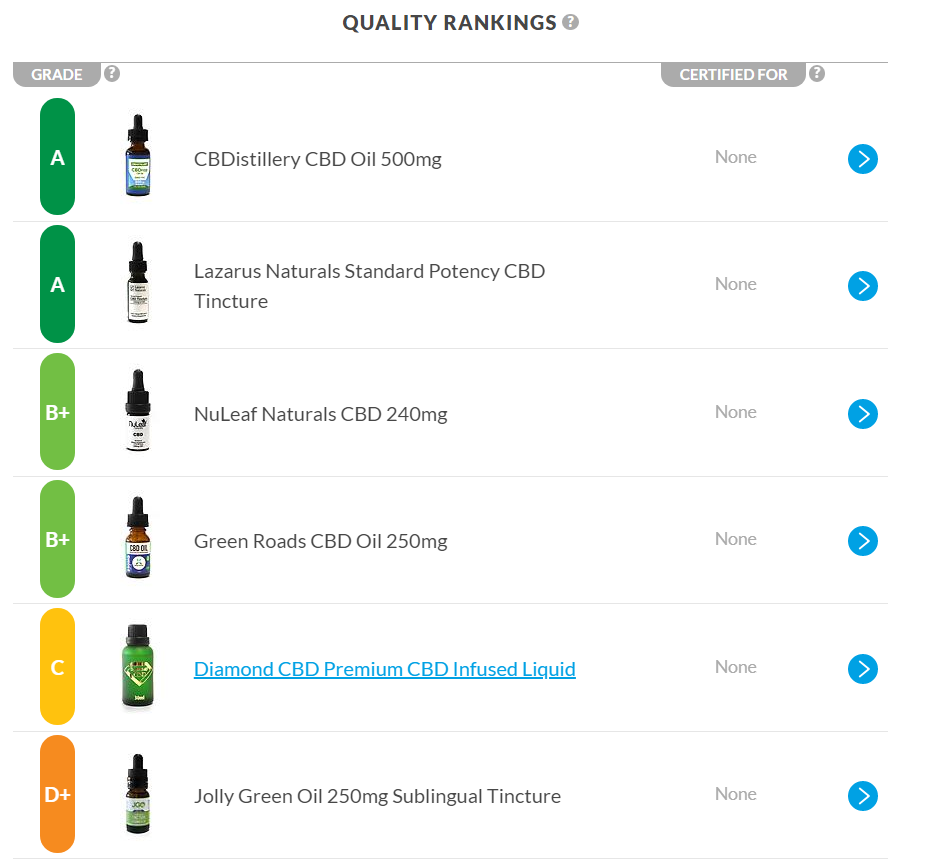937x865 pixels.
Task: Click the help icon beside Quality Rankings title
Action: [x=571, y=22]
